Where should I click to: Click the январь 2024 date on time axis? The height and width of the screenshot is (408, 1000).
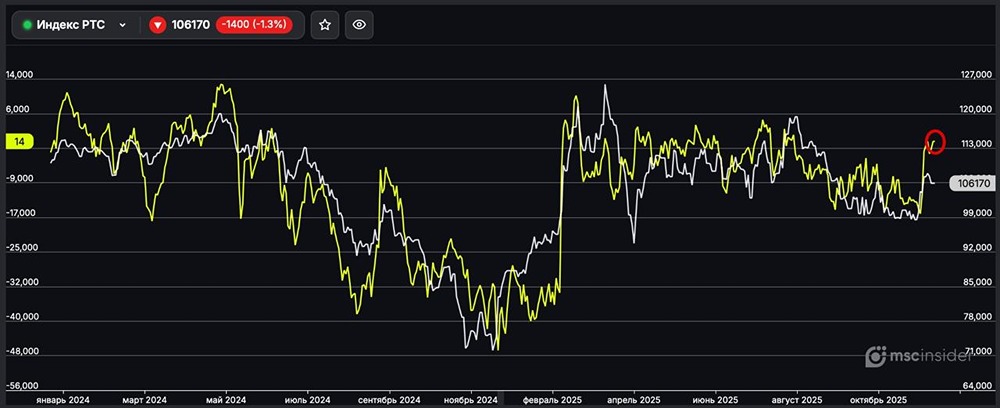62,400
